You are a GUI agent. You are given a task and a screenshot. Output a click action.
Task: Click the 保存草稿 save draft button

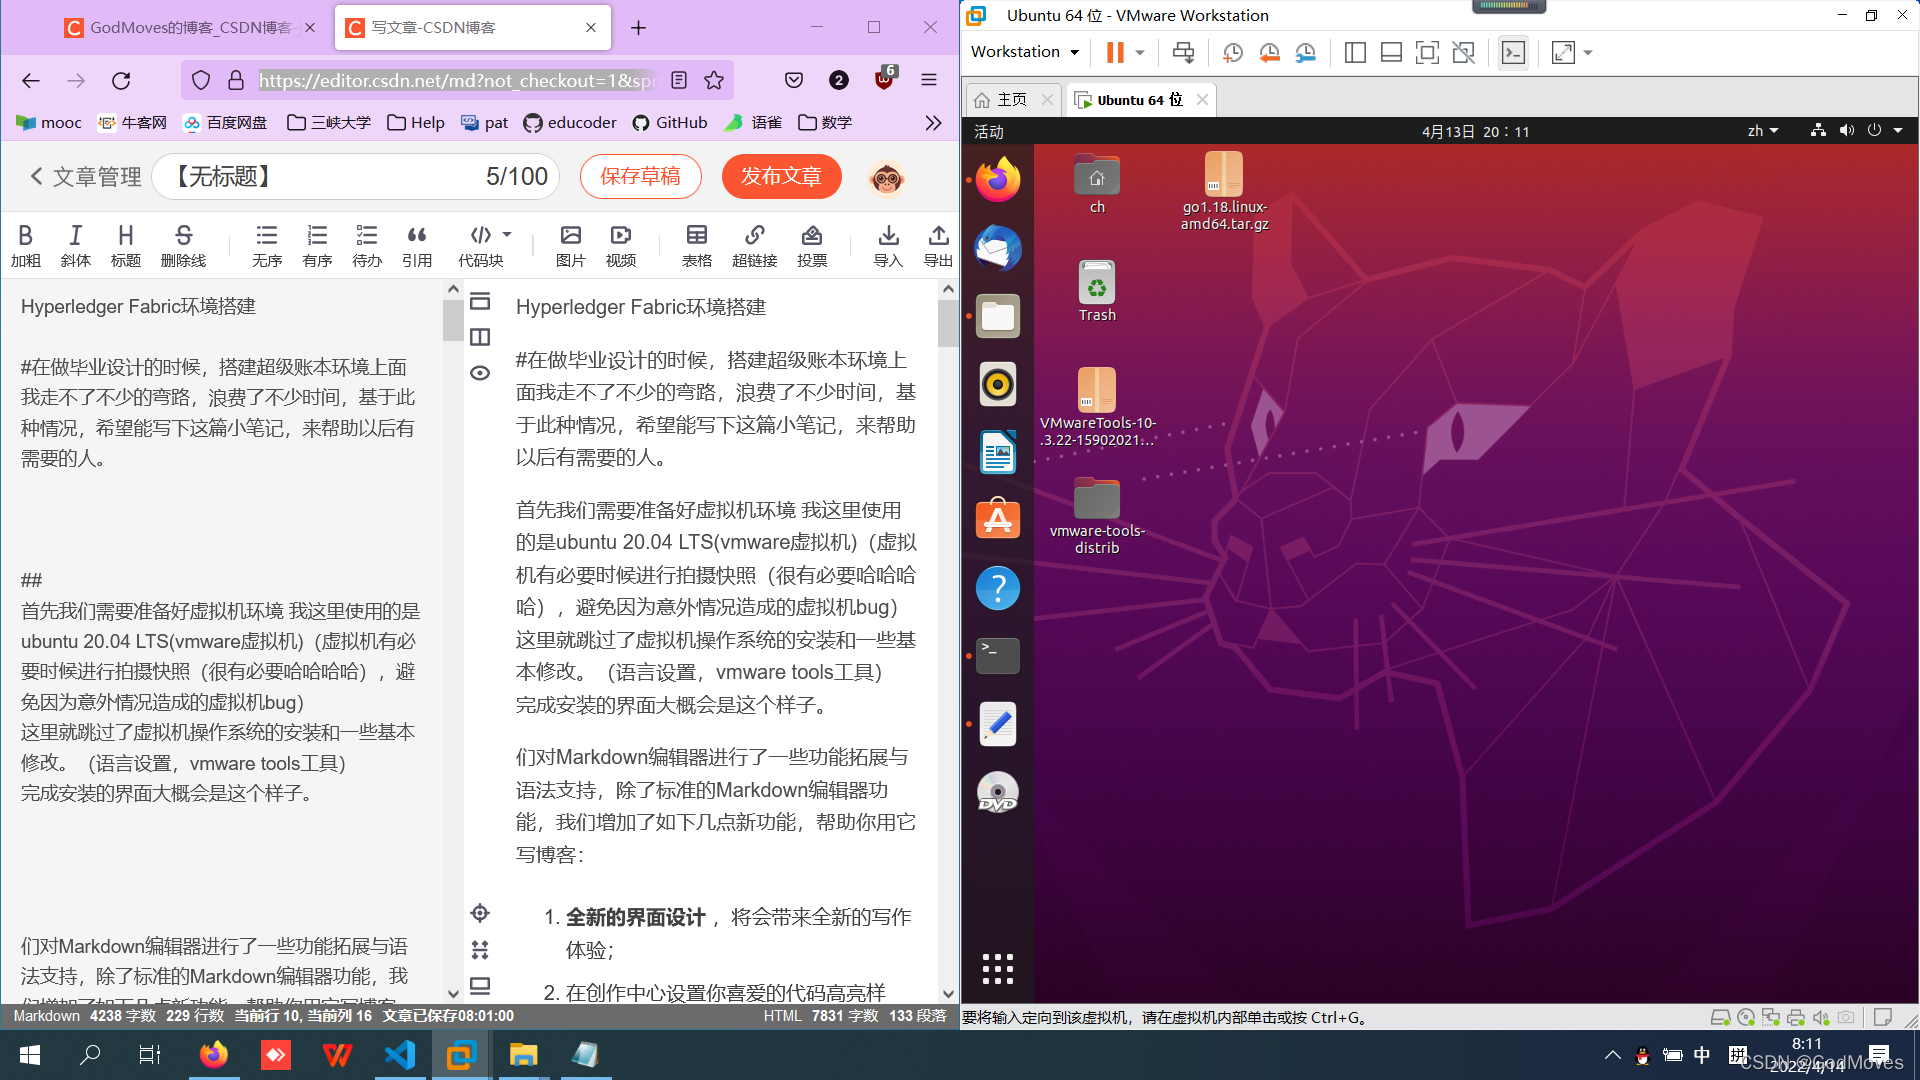pyautogui.click(x=640, y=176)
